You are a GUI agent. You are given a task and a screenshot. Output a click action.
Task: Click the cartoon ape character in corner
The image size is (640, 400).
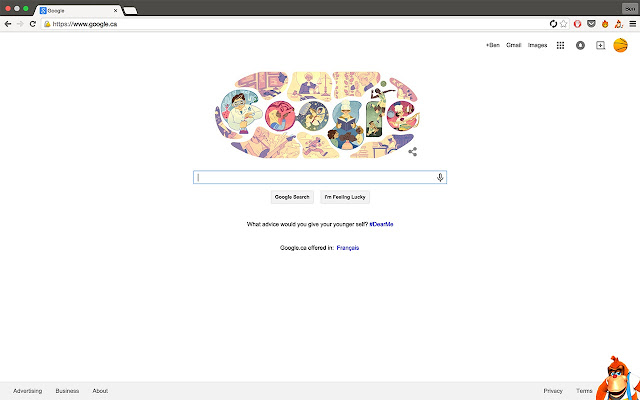coord(618,379)
